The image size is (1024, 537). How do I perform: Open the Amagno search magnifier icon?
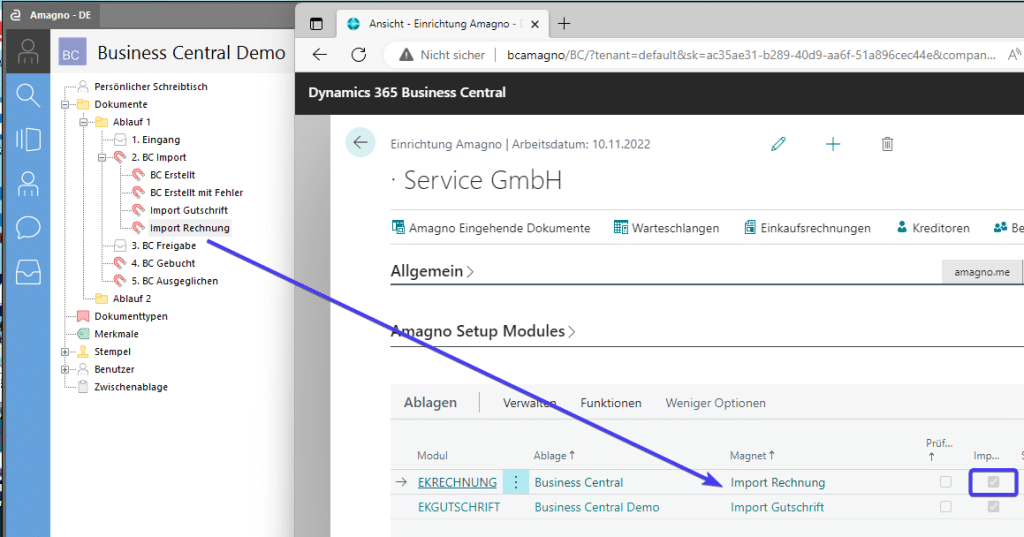click(27, 95)
